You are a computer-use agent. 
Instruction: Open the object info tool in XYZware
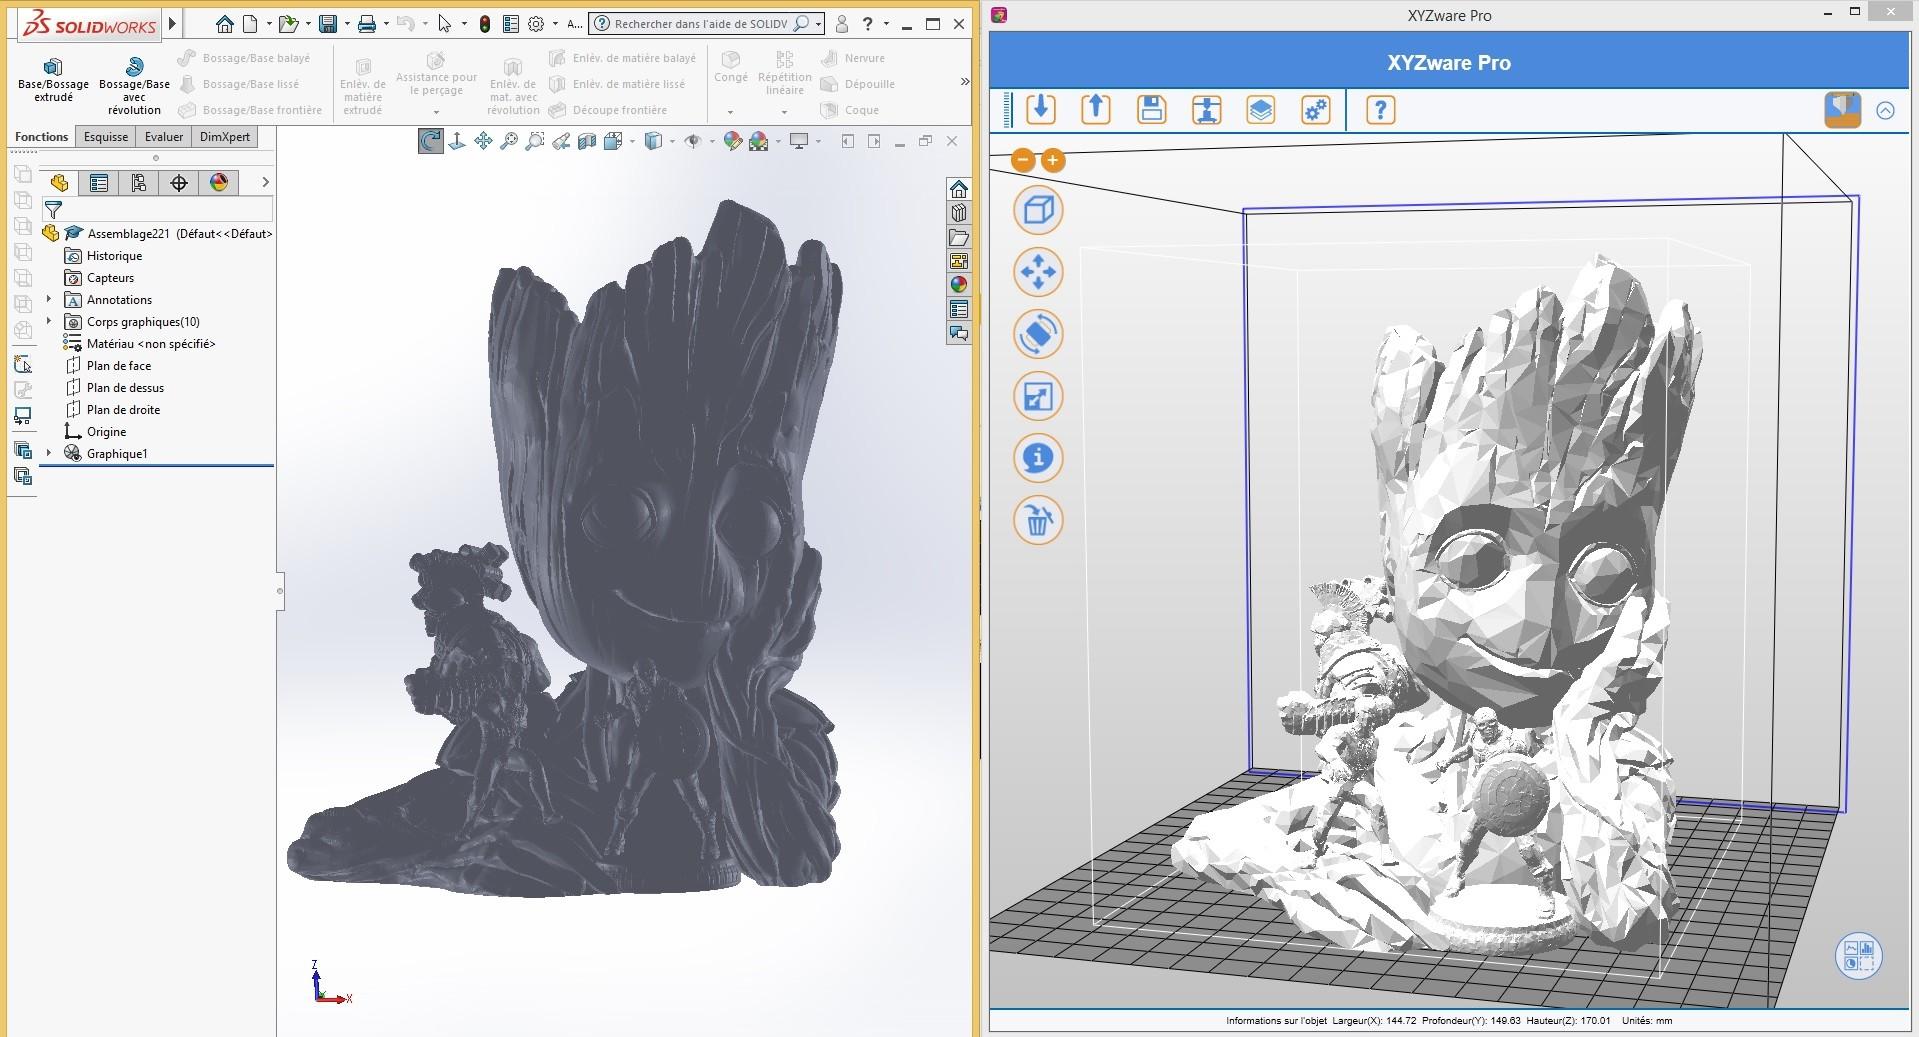(1037, 458)
